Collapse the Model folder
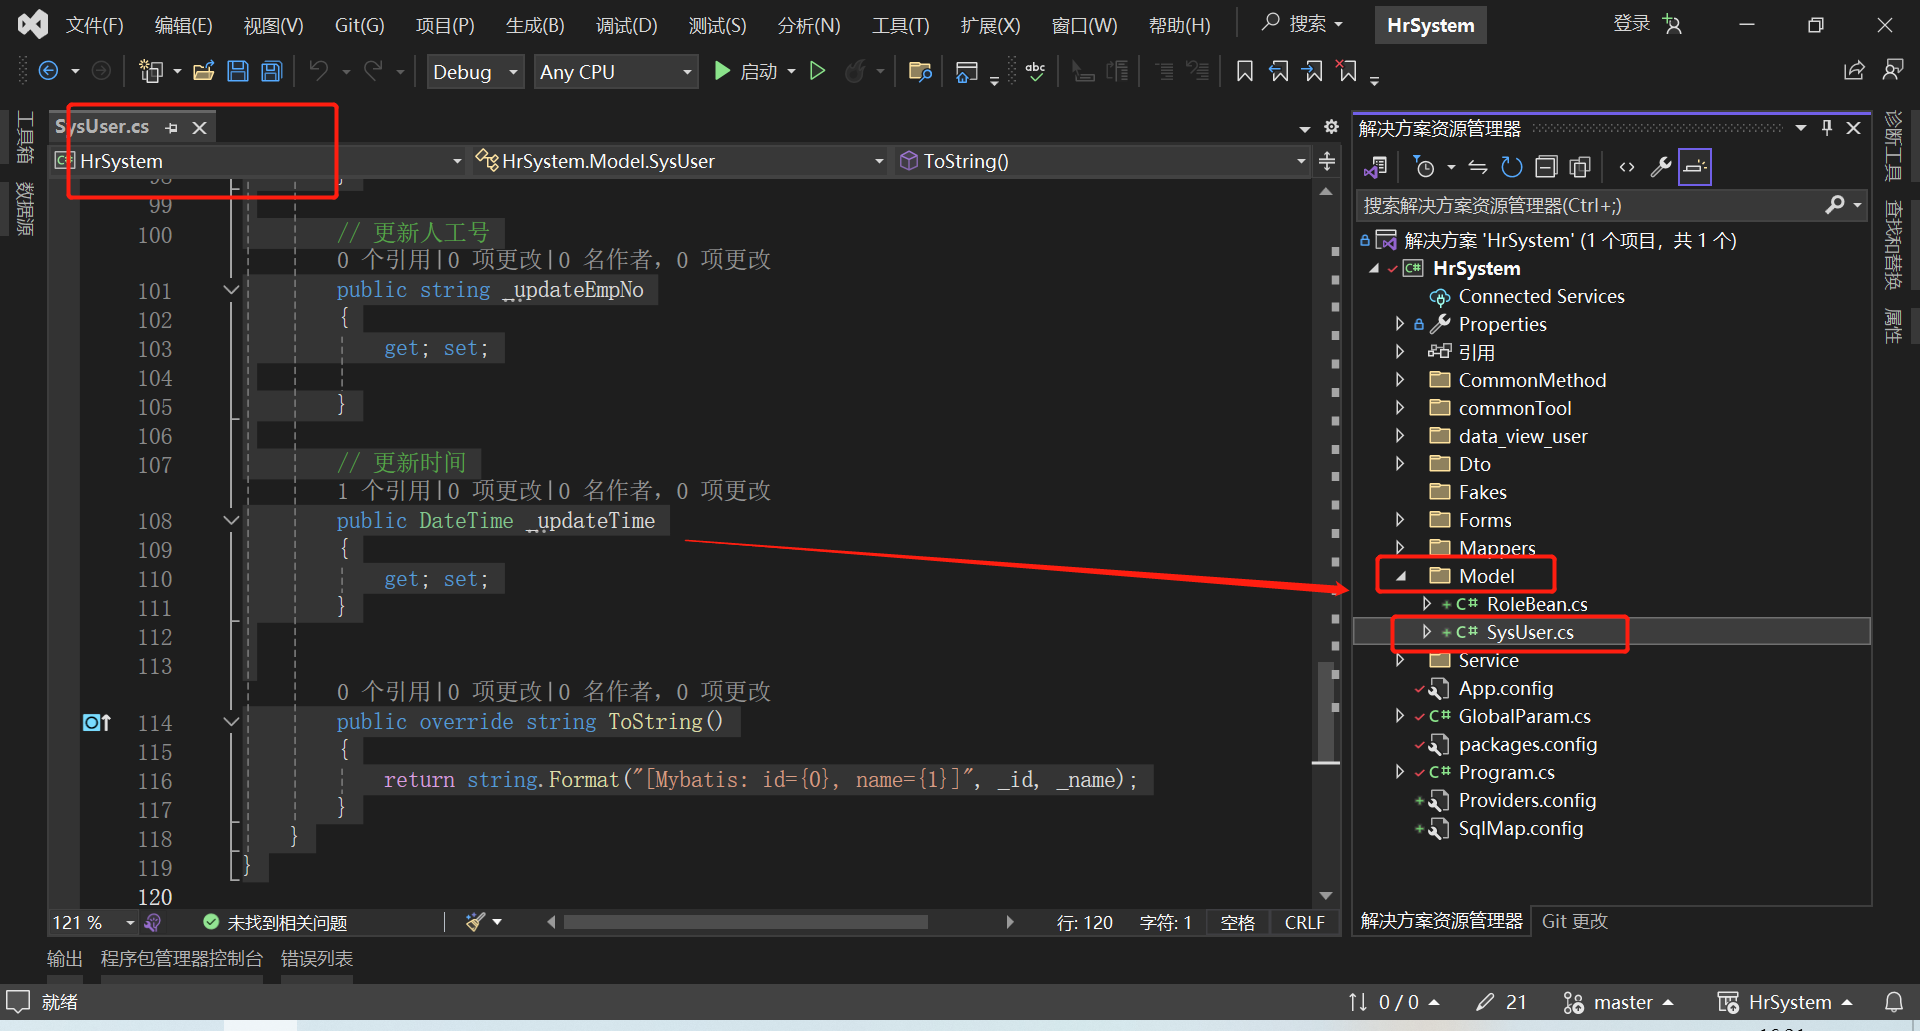1920x1031 pixels. click(1401, 576)
